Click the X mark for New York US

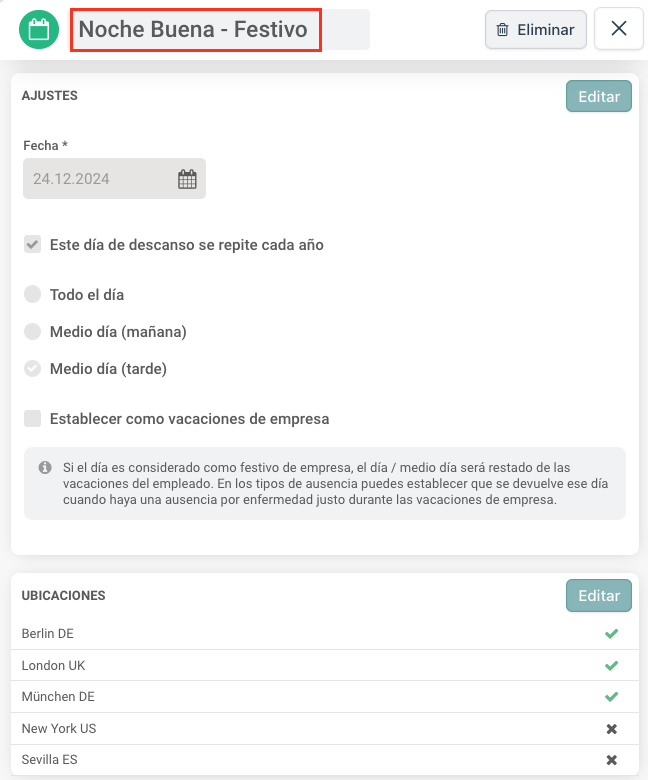coord(611,729)
